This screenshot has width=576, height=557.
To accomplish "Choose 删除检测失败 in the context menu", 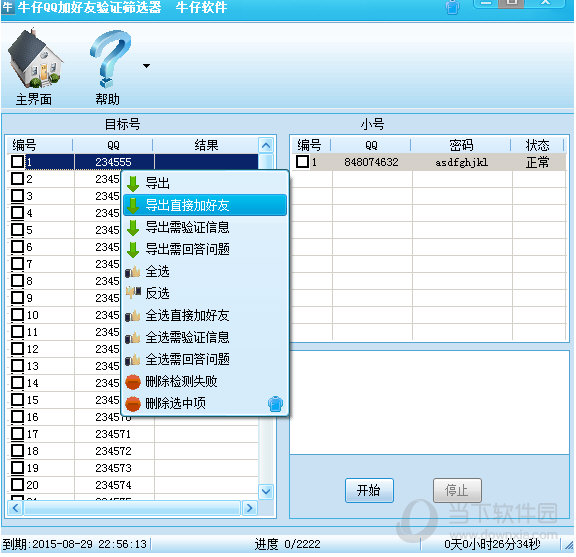I will pyautogui.click(x=205, y=381).
